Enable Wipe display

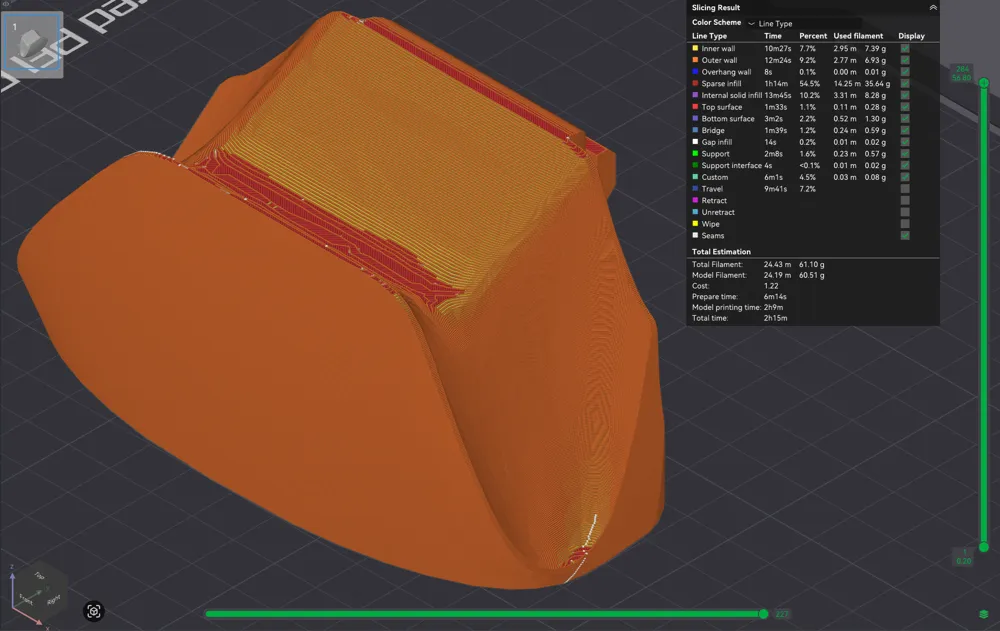coord(906,224)
